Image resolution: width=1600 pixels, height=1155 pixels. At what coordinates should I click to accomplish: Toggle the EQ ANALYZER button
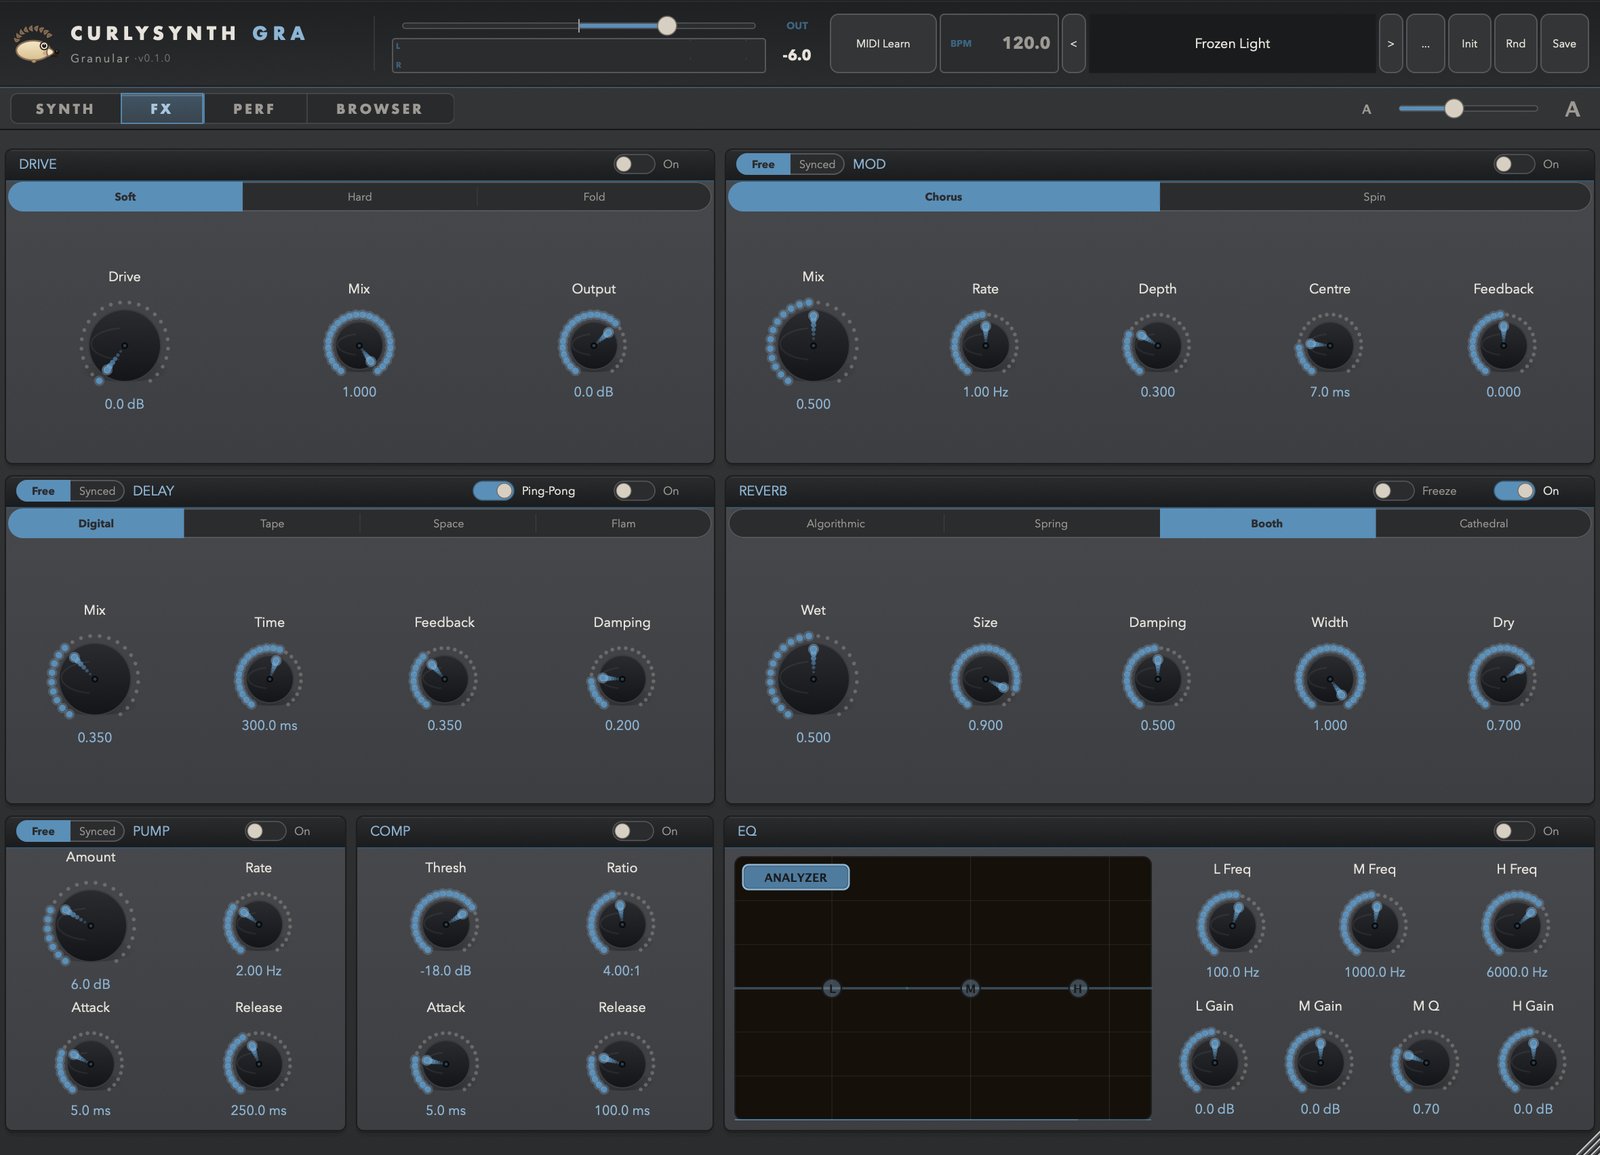tap(796, 877)
